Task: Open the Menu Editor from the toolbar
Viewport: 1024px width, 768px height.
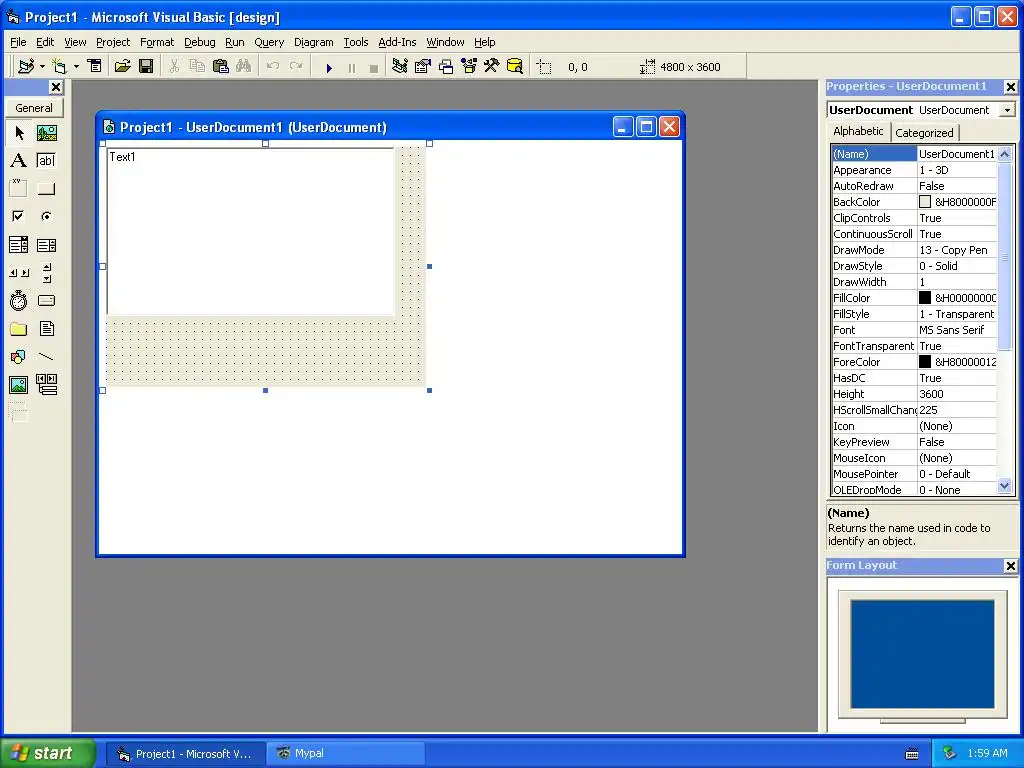Action: 95,67
